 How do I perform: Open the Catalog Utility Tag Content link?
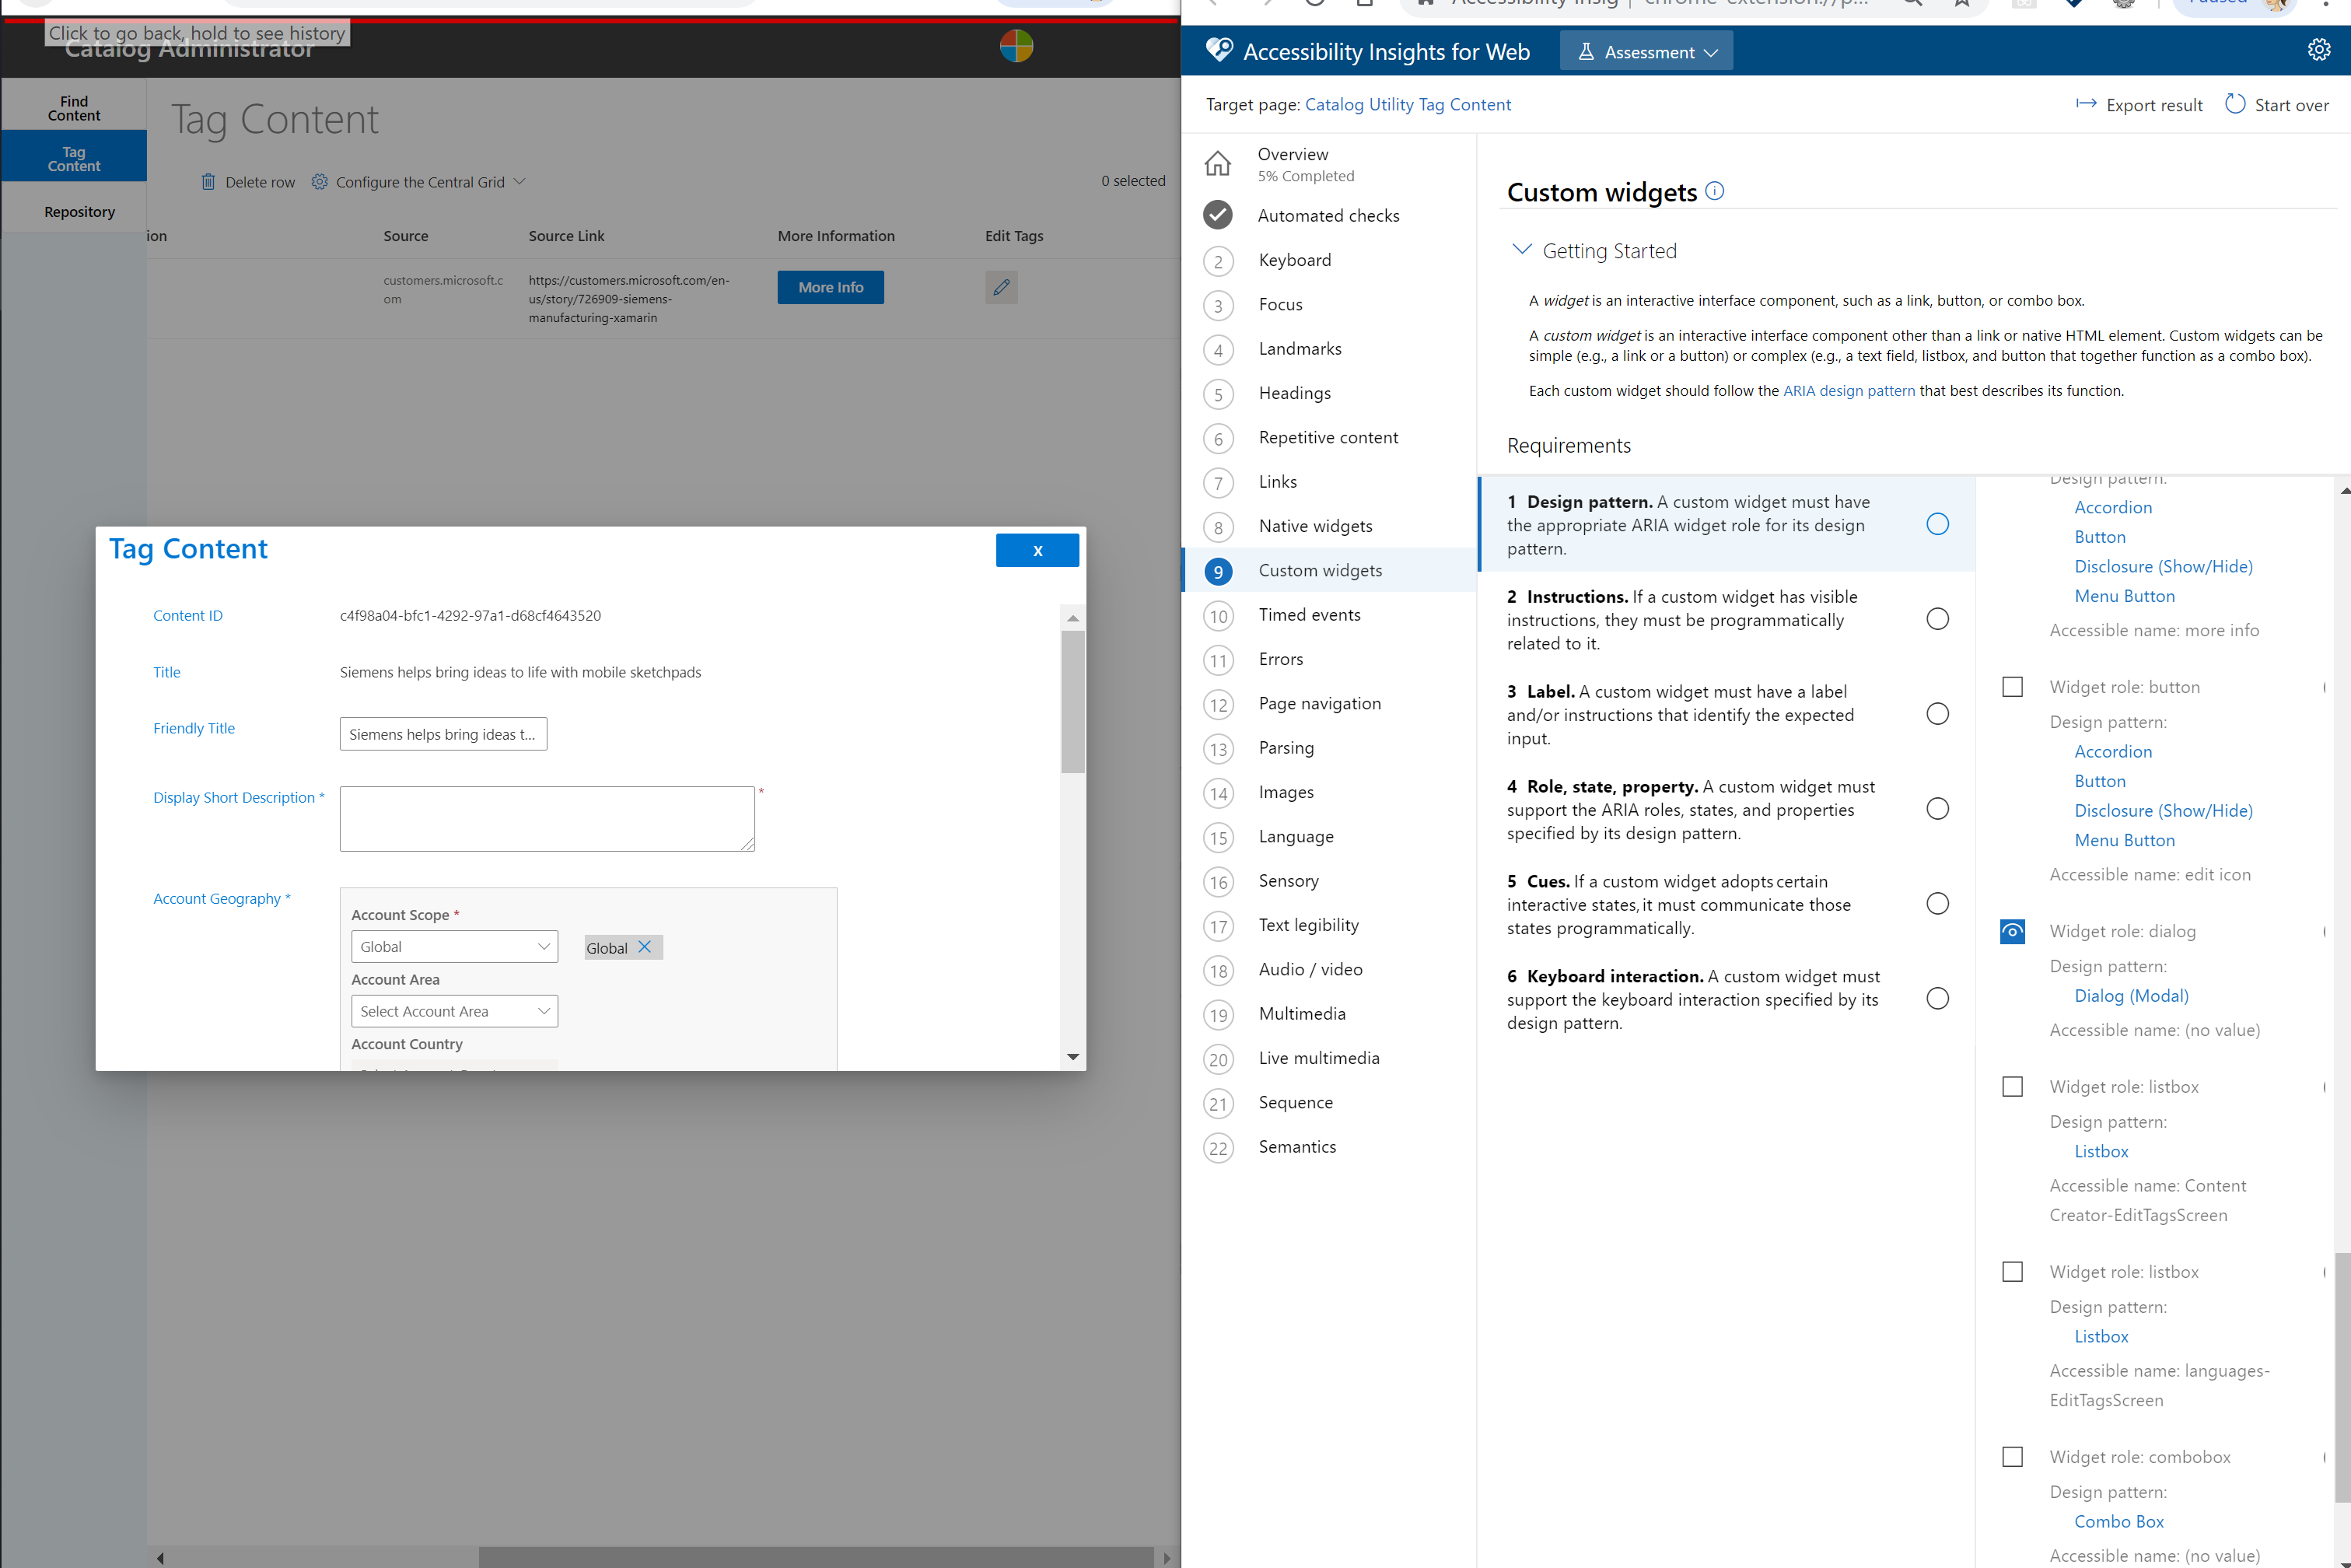point(1408,104)
